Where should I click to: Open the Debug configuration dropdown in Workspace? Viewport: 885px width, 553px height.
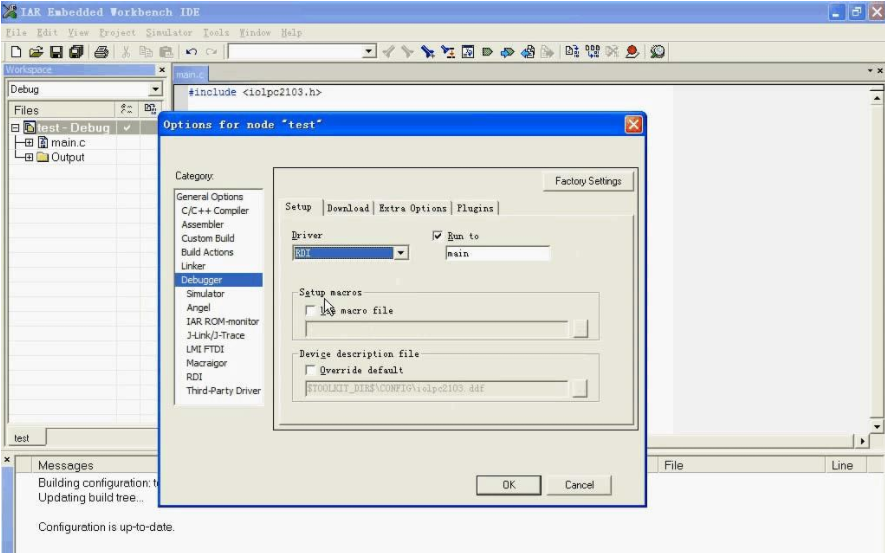(155, 89)
